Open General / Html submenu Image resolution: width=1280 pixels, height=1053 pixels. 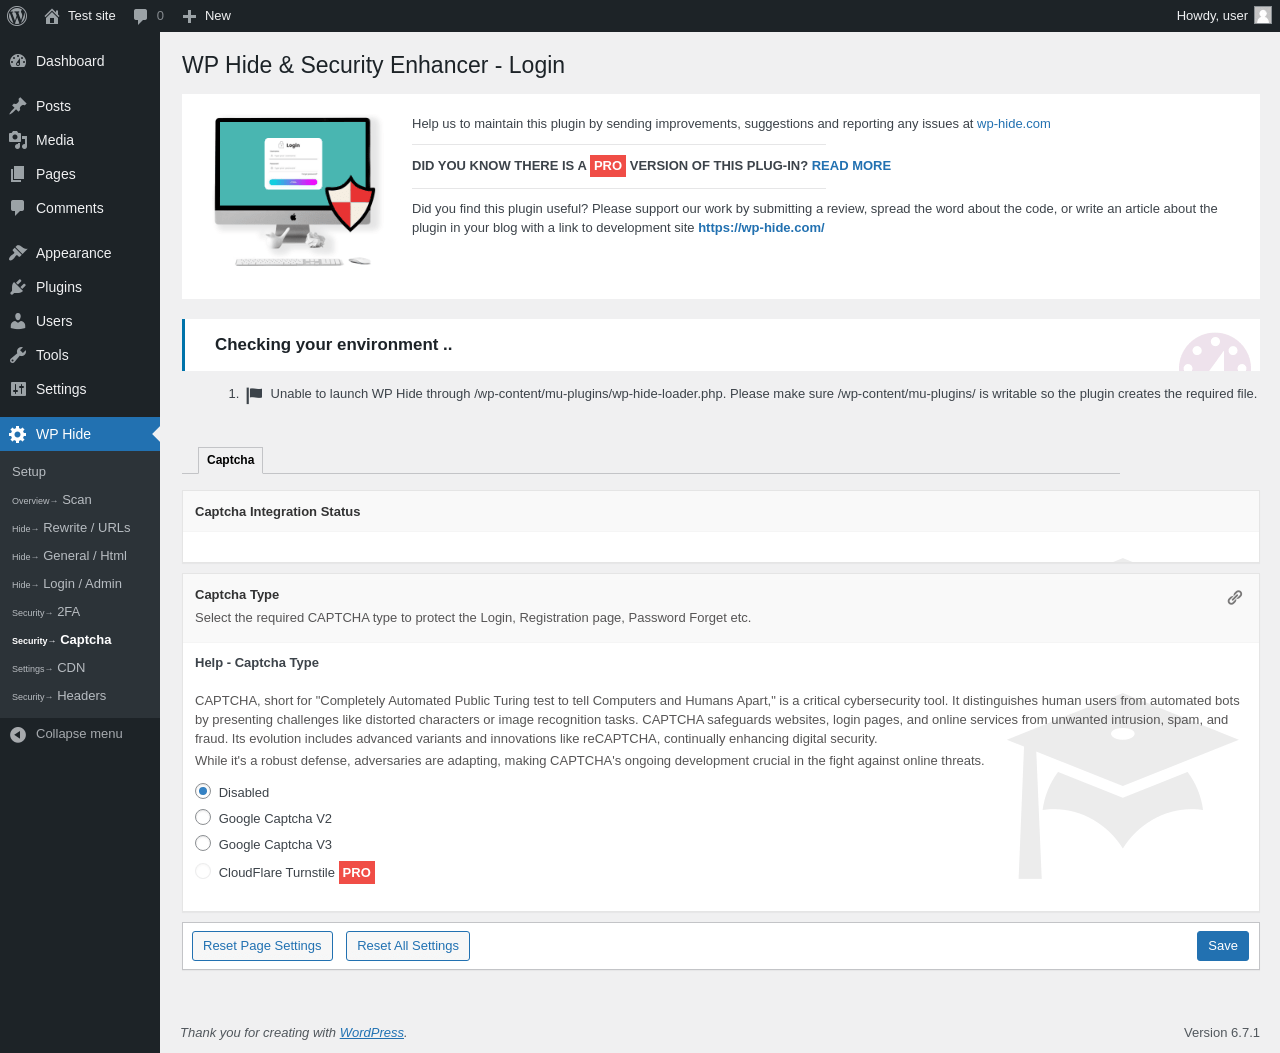click(69, 556)
